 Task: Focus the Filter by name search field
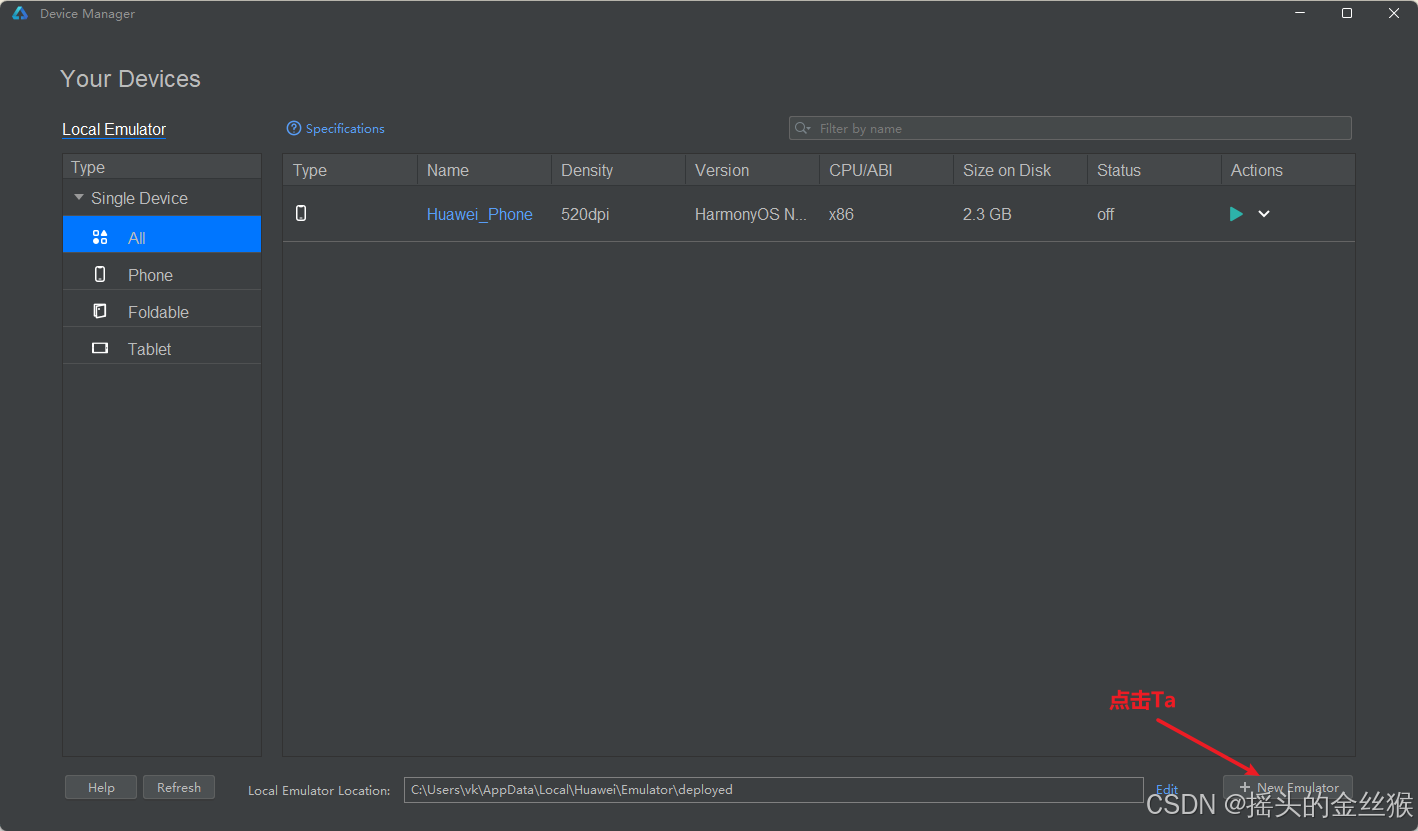(x=1070, y=128)
